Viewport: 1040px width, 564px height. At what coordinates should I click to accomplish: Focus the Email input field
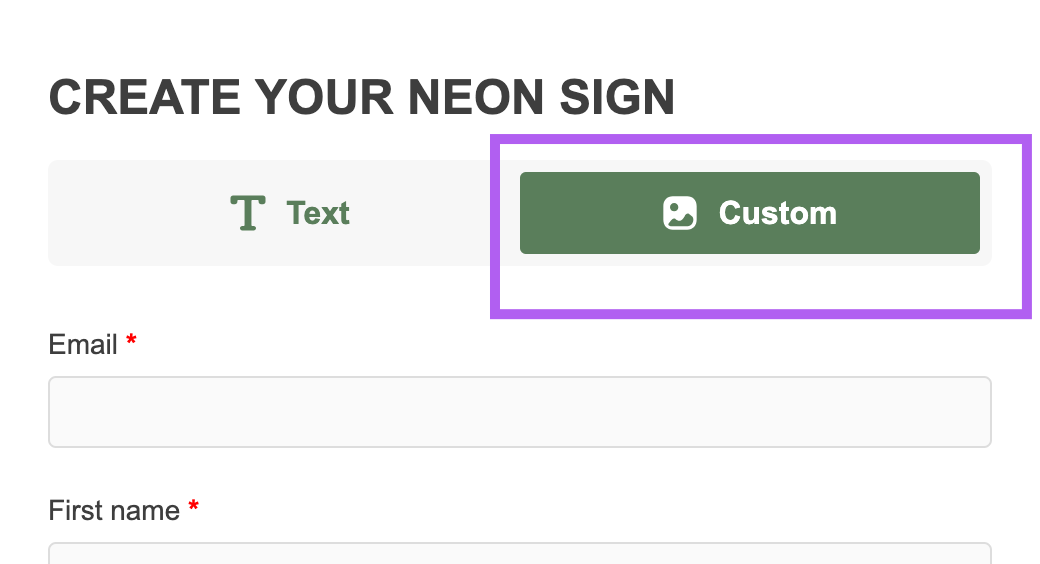519,412
